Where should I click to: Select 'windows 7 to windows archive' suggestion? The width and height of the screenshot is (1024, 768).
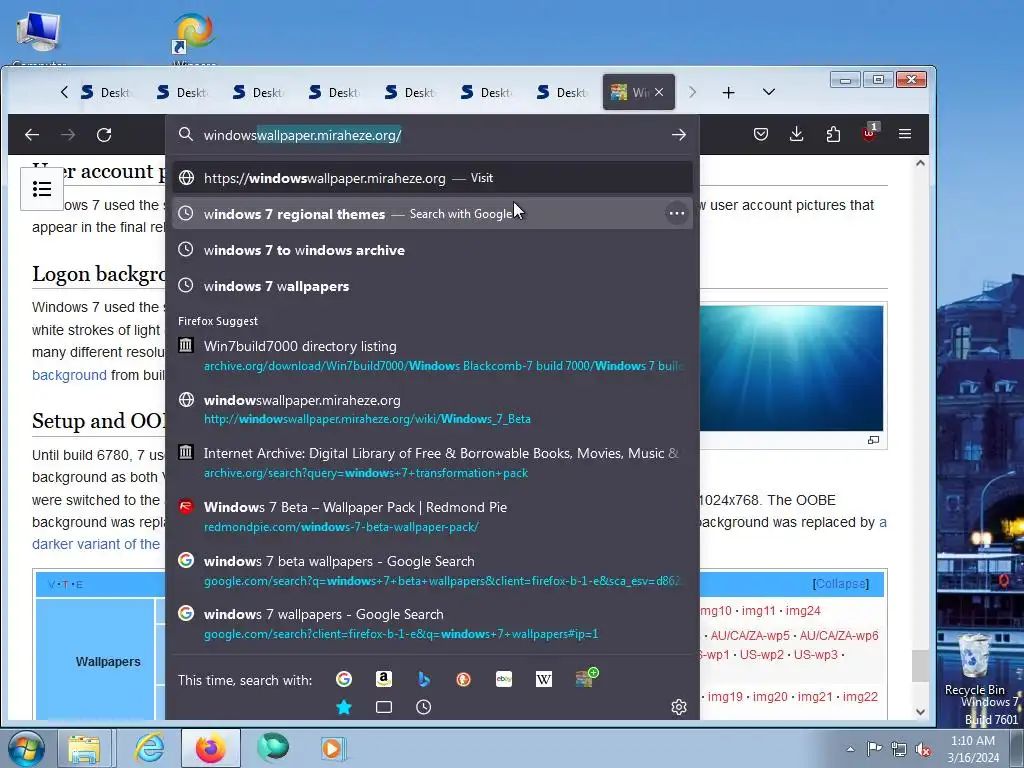[x=432, y=249]
